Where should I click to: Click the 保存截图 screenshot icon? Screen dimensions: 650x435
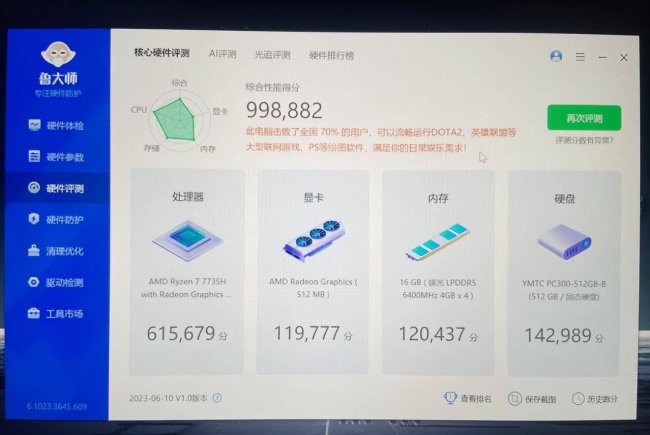pyautogui.click(x=514, y=399)
